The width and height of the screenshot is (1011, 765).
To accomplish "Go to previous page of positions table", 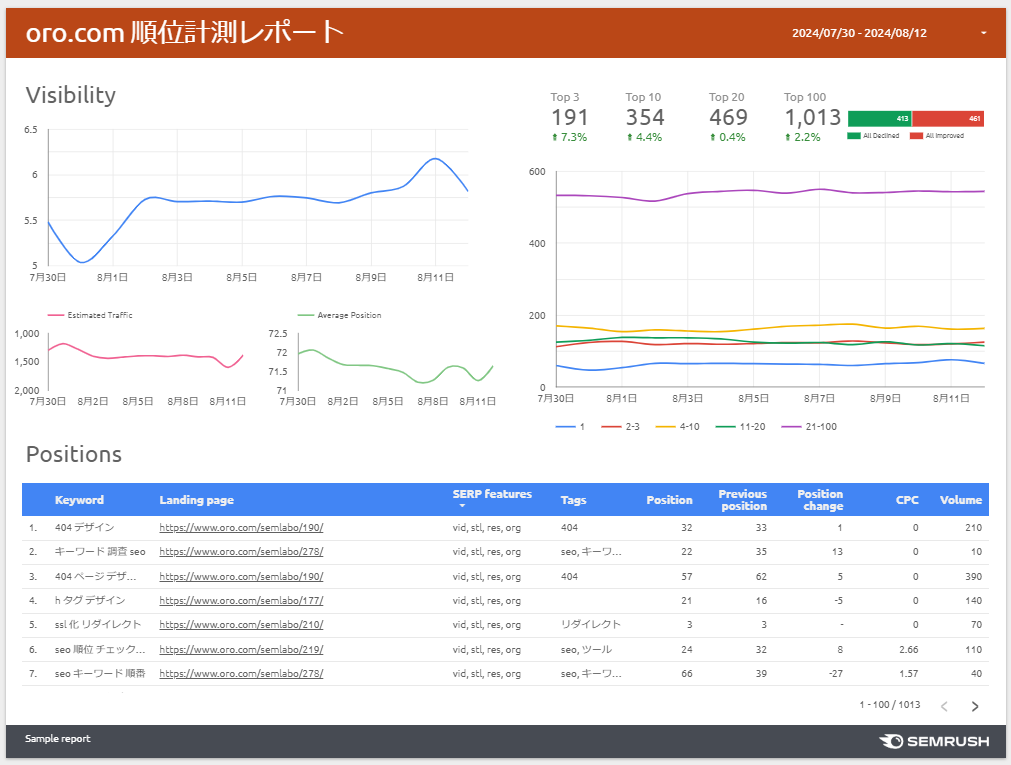I will (944, 706).
